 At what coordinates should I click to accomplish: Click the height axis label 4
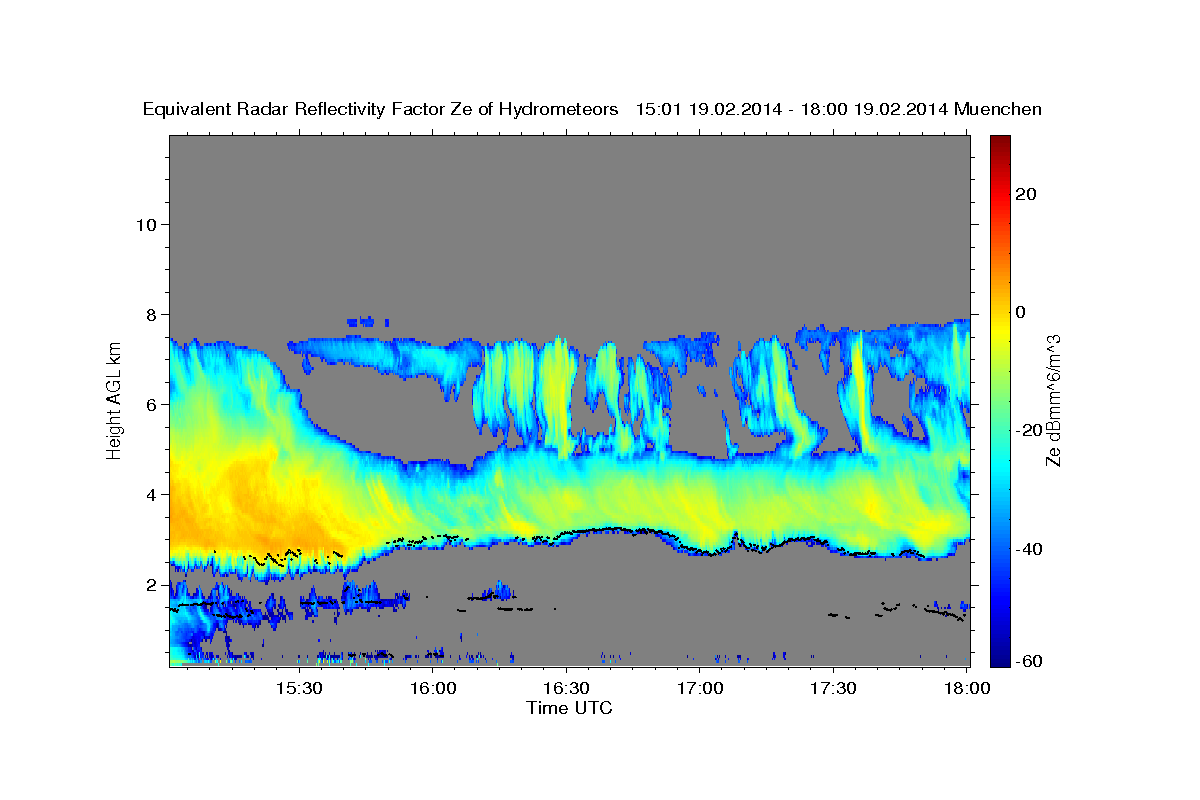coord(152,494)
